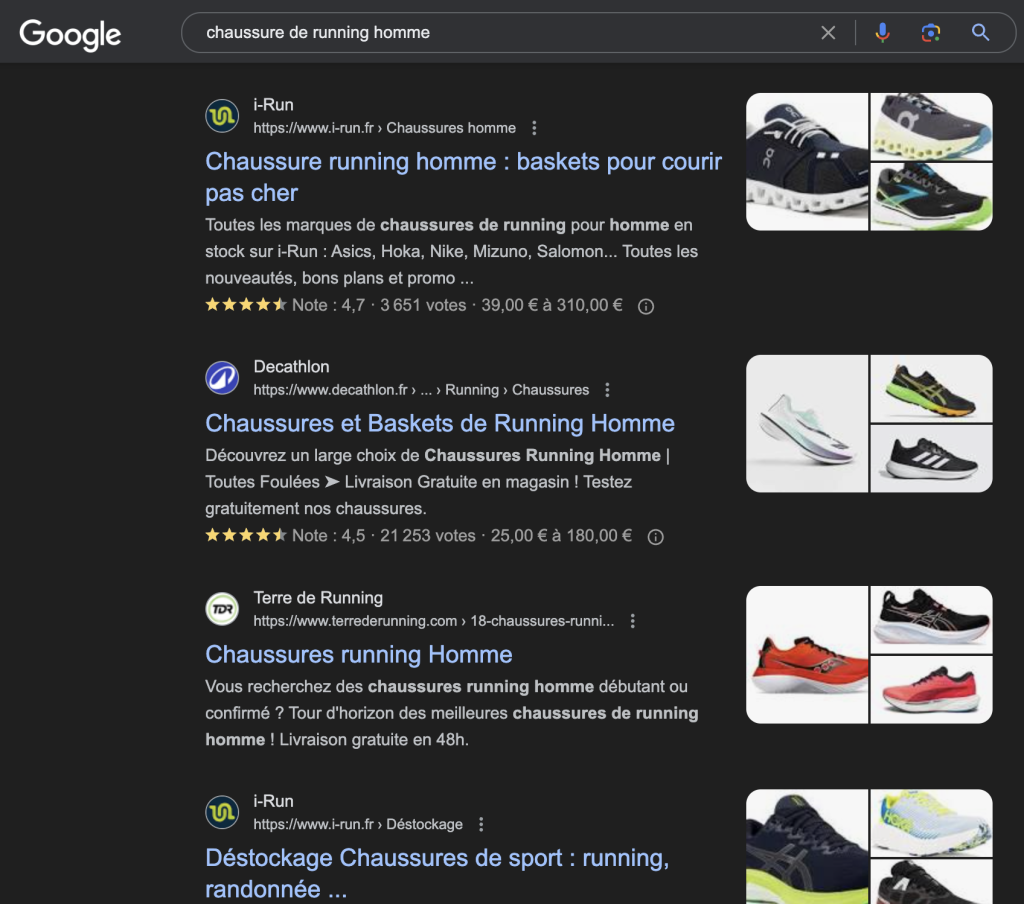Click the orange running shoe thumbnail
This screenshot has width=1024, height=904.
pyautogui.click(x=806, y=654)
